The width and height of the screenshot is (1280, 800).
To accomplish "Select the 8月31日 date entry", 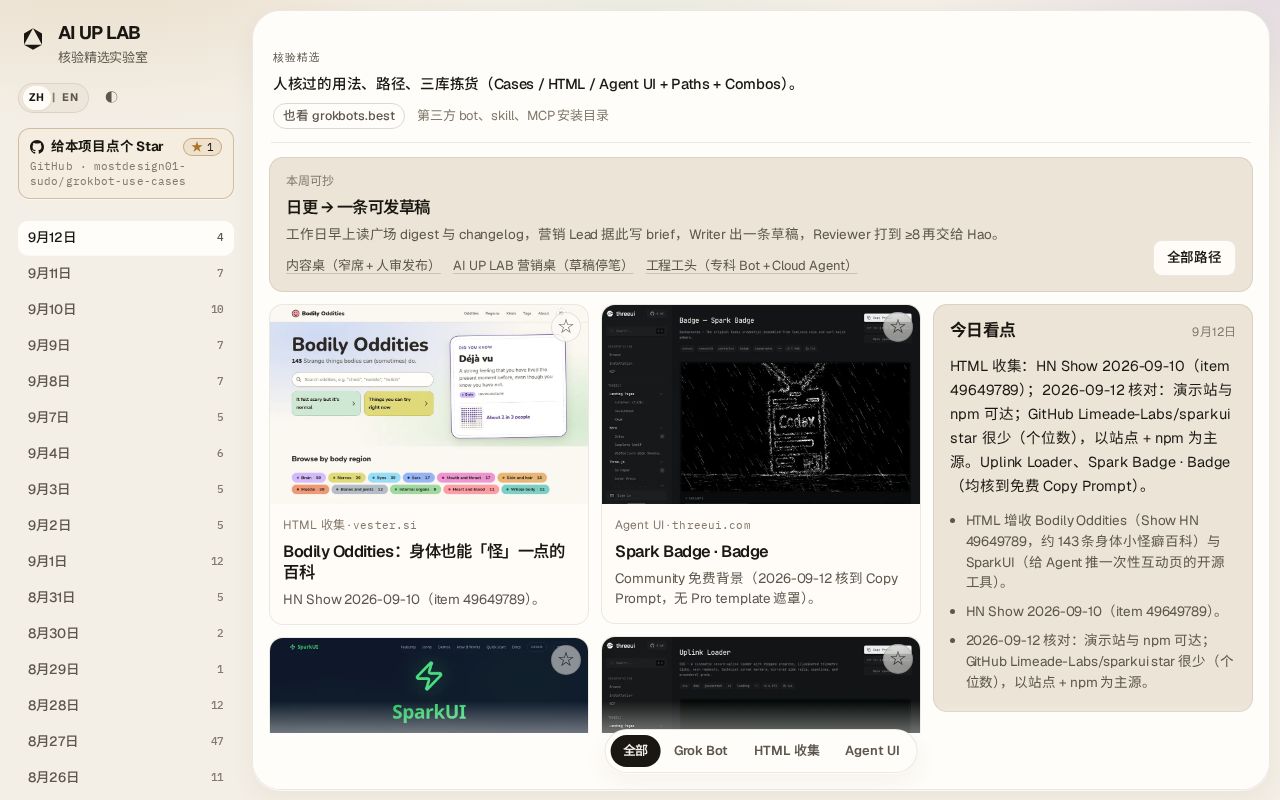I will tap(126, 598).
